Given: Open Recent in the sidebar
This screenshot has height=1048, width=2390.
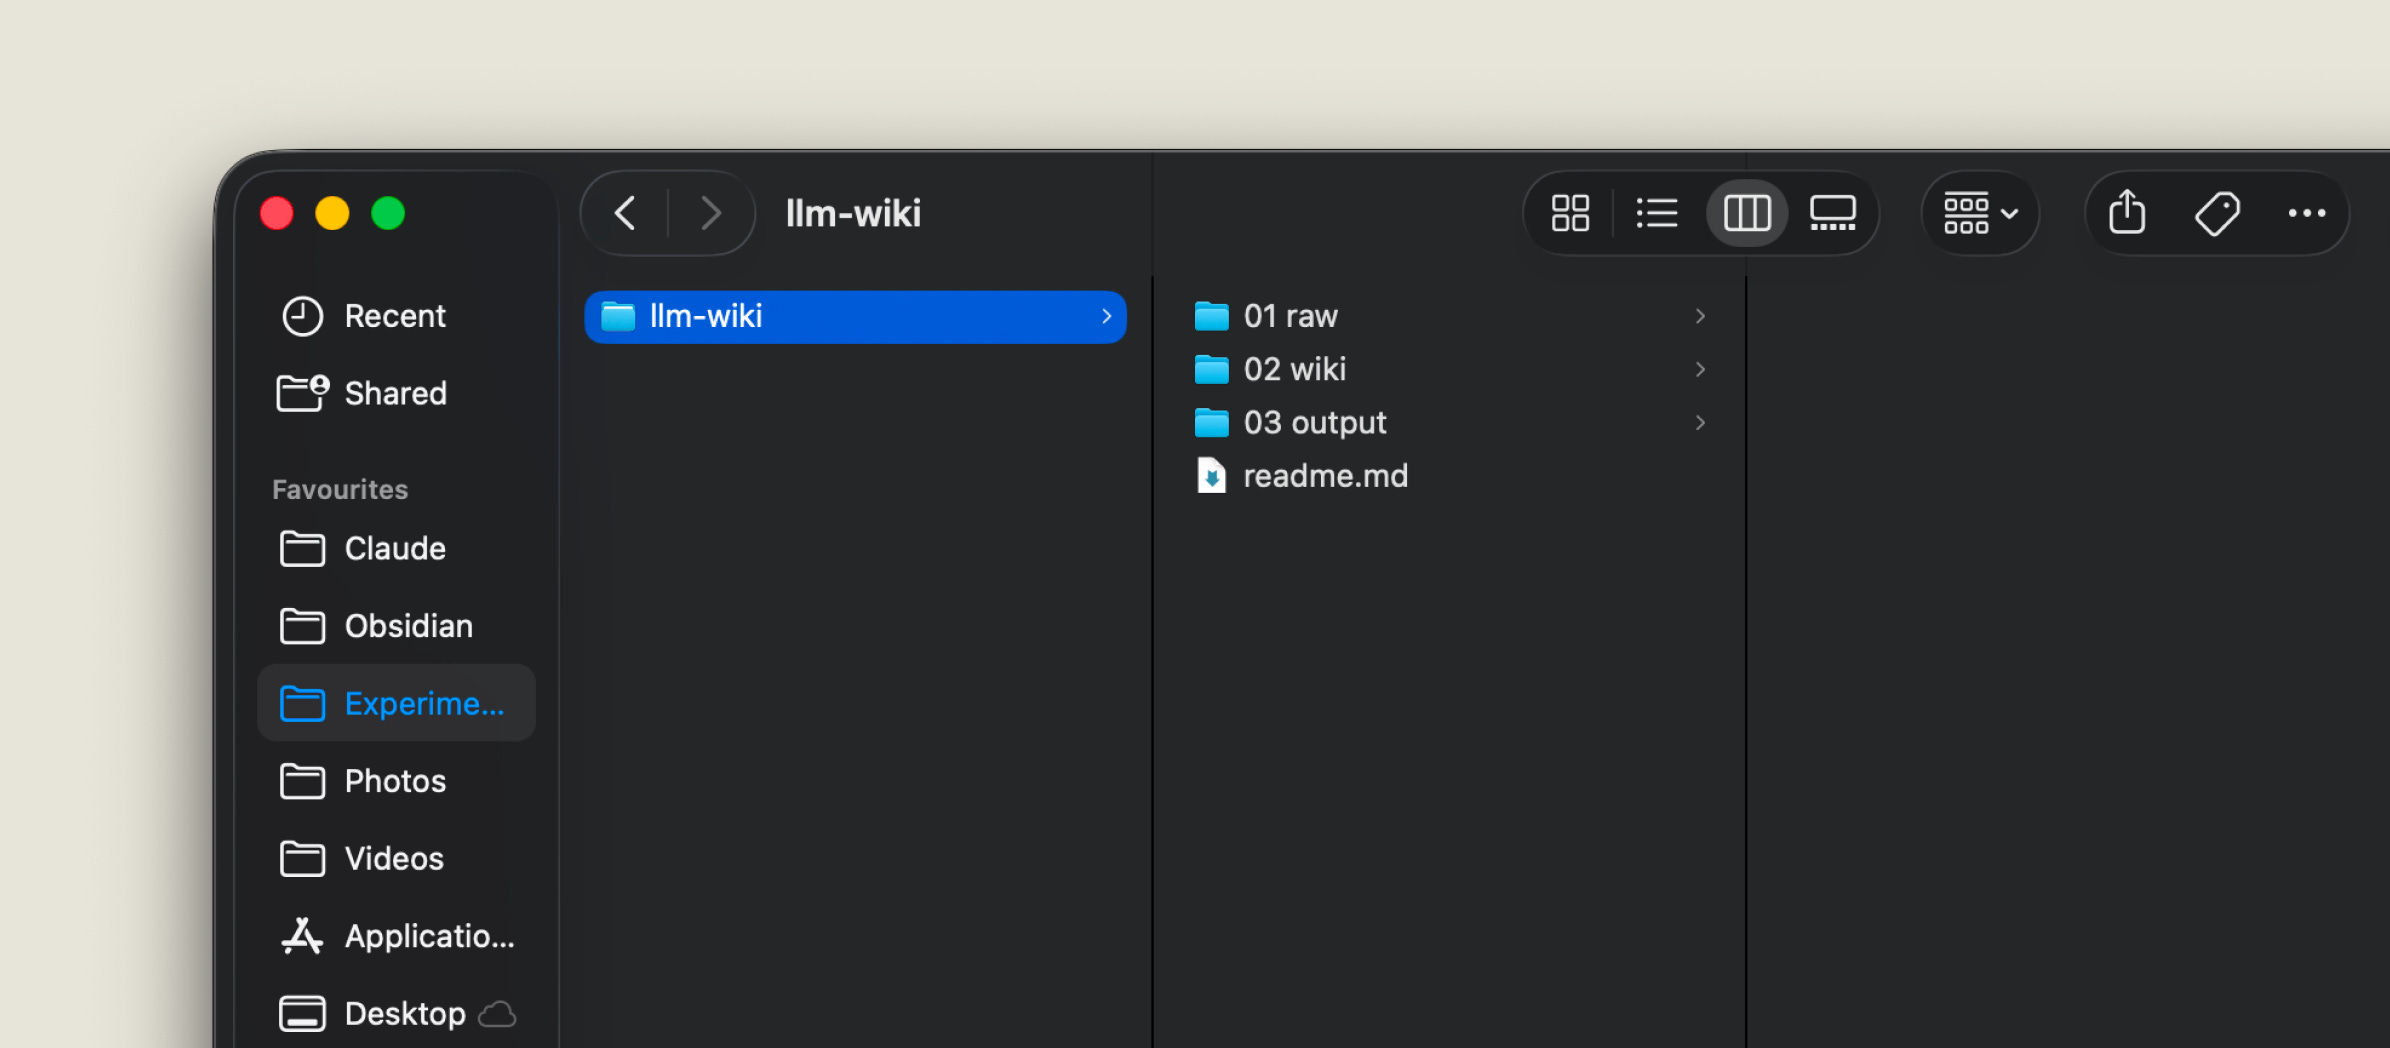Looking at the screenshot, I should pos(395,316).
